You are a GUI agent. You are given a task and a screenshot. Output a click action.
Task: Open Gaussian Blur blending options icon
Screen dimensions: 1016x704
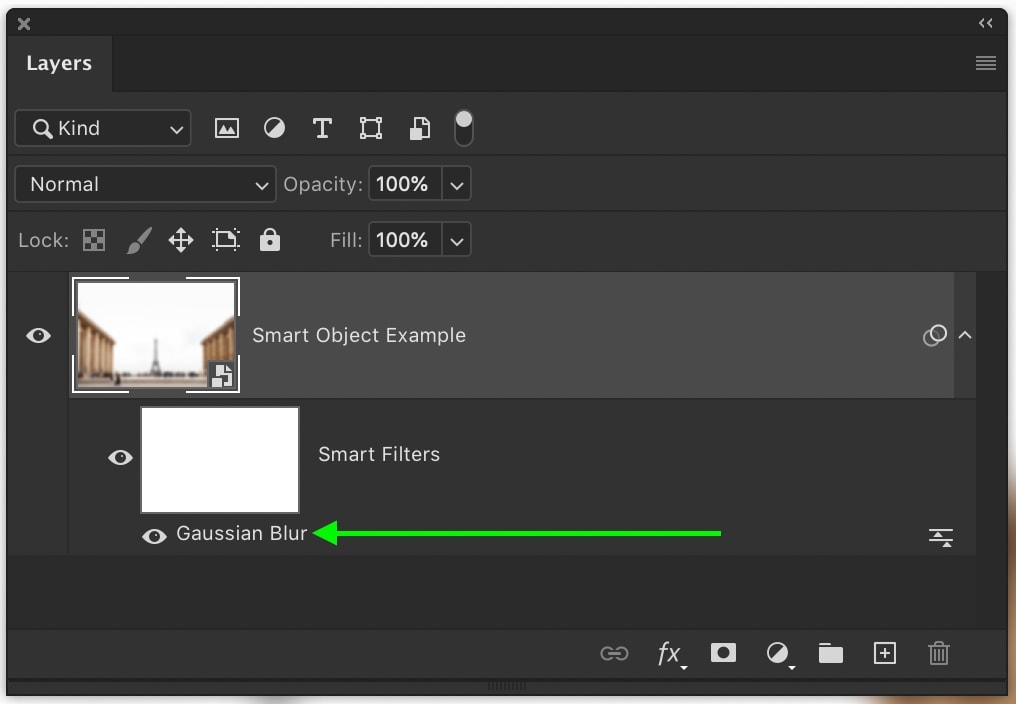[x=940, y=537]
